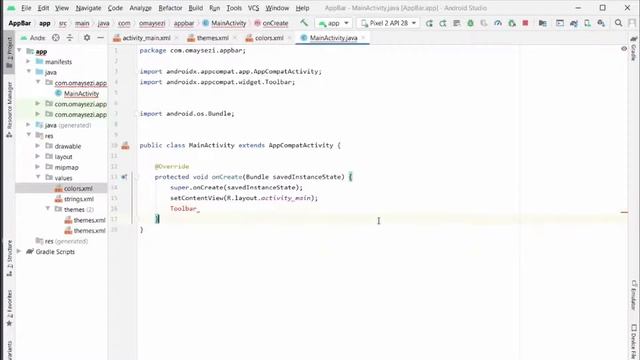The width and height of the screenshot is (640, 360).
Task: Open the Structure tool window
Action: coord(9,258)
